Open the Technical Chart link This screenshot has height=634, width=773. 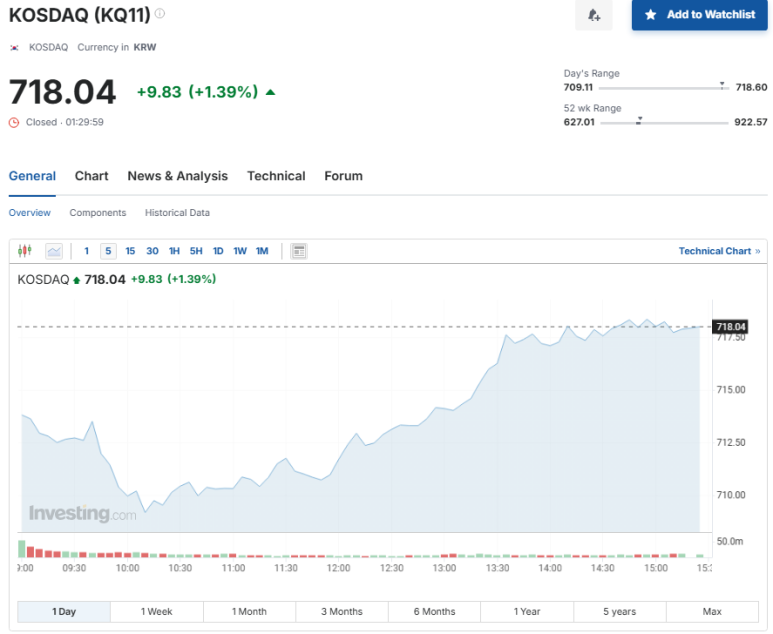point(719,251)
